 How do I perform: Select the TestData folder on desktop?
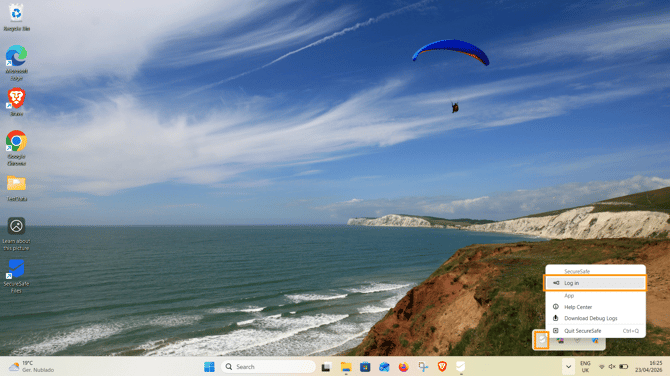(16, 188)
